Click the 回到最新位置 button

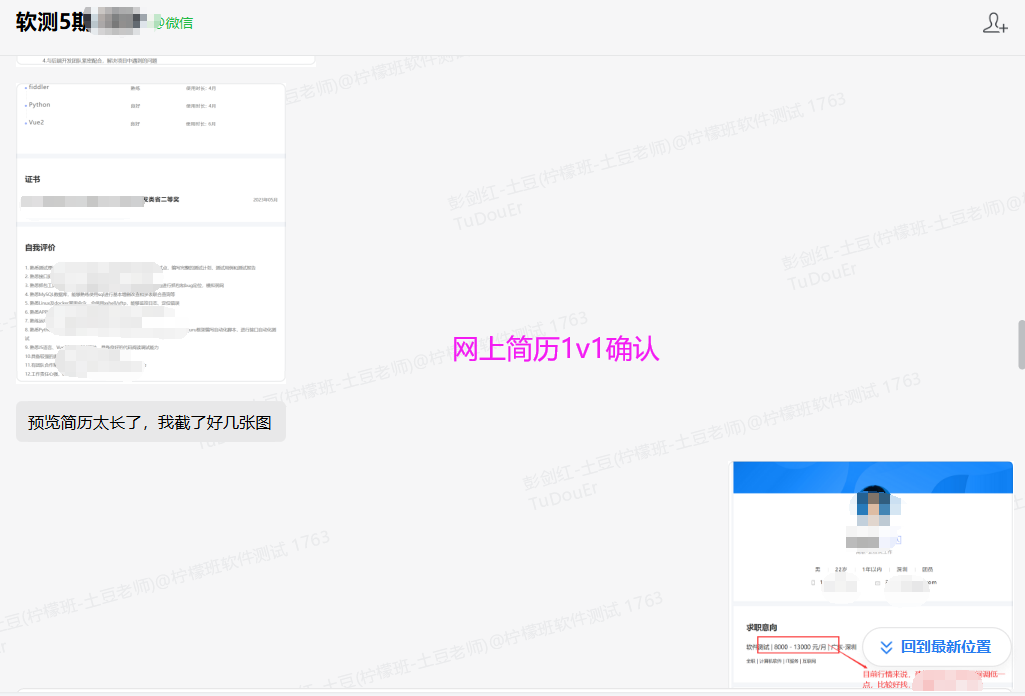click(x=936, y=647)
